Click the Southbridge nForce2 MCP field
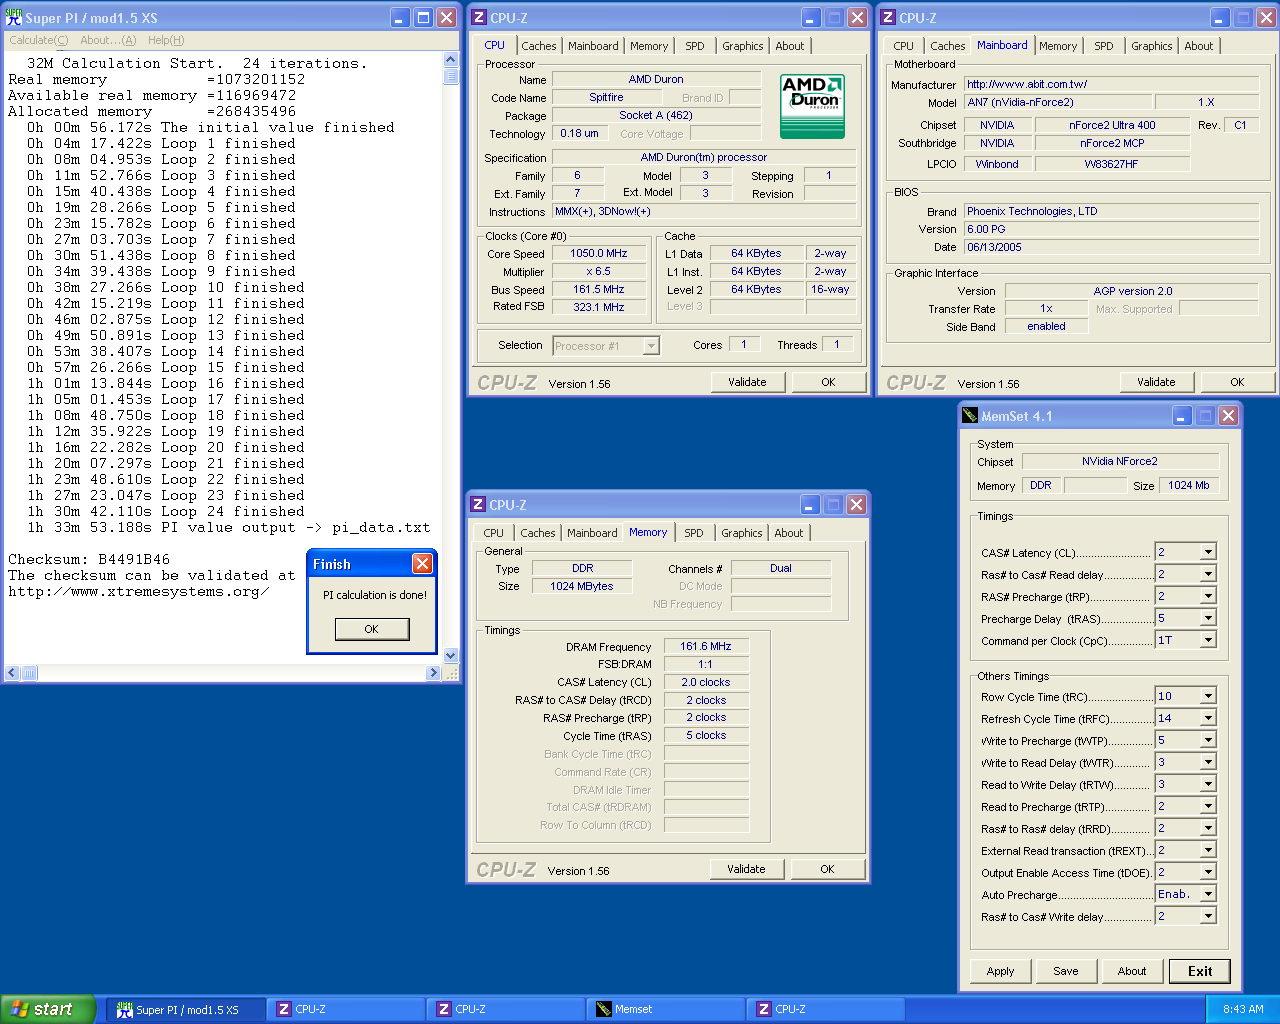The height and width of the screenshot is (1024, 1280). pyautogui.click(x=1112, y=143)
